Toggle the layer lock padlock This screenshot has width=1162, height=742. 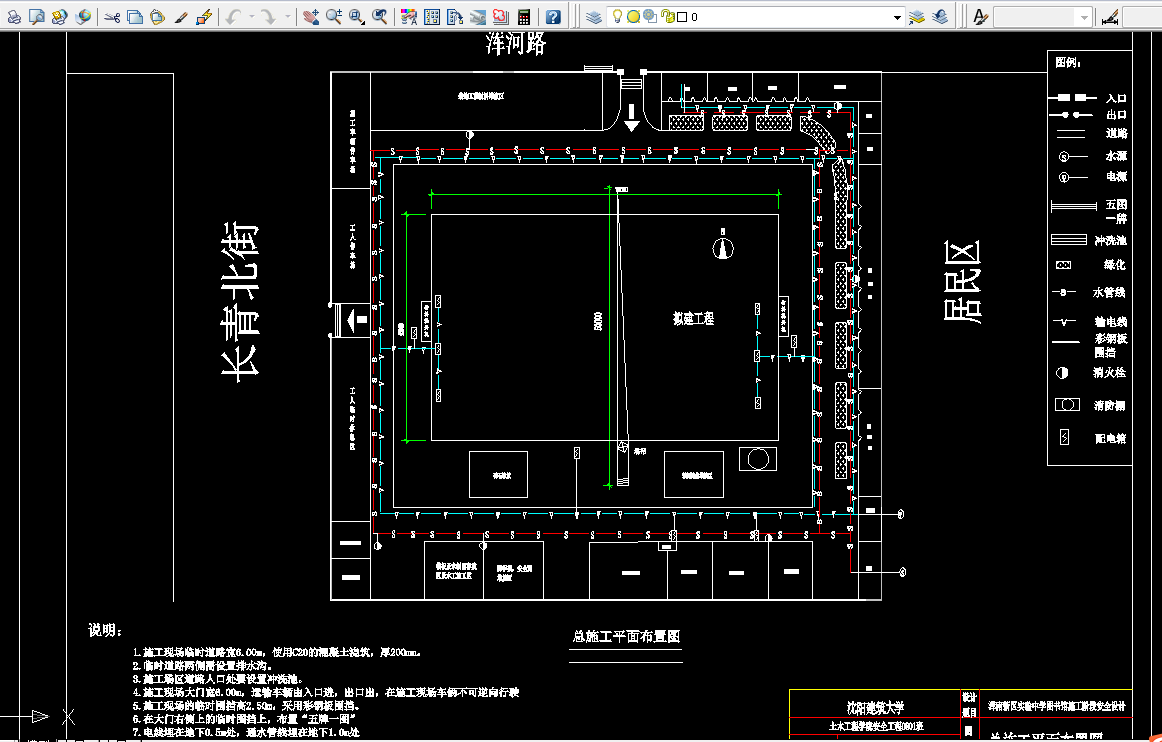(668, 15)
